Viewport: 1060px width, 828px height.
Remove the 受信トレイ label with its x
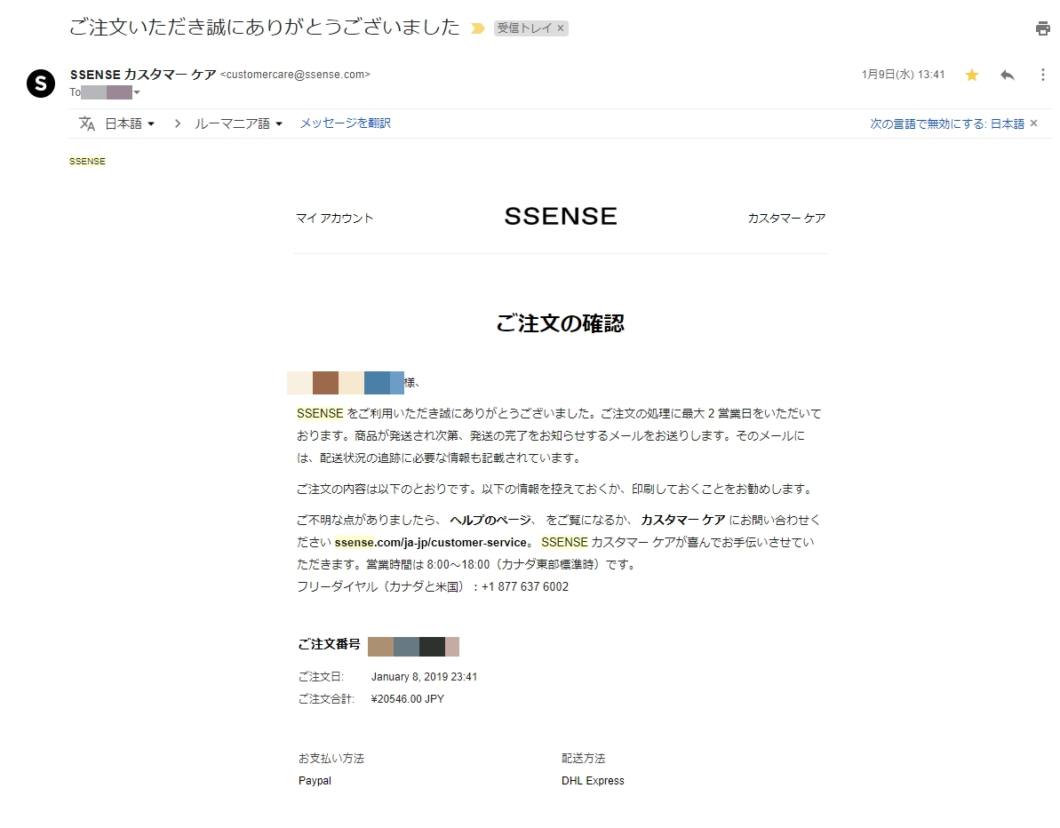(560, 28)
